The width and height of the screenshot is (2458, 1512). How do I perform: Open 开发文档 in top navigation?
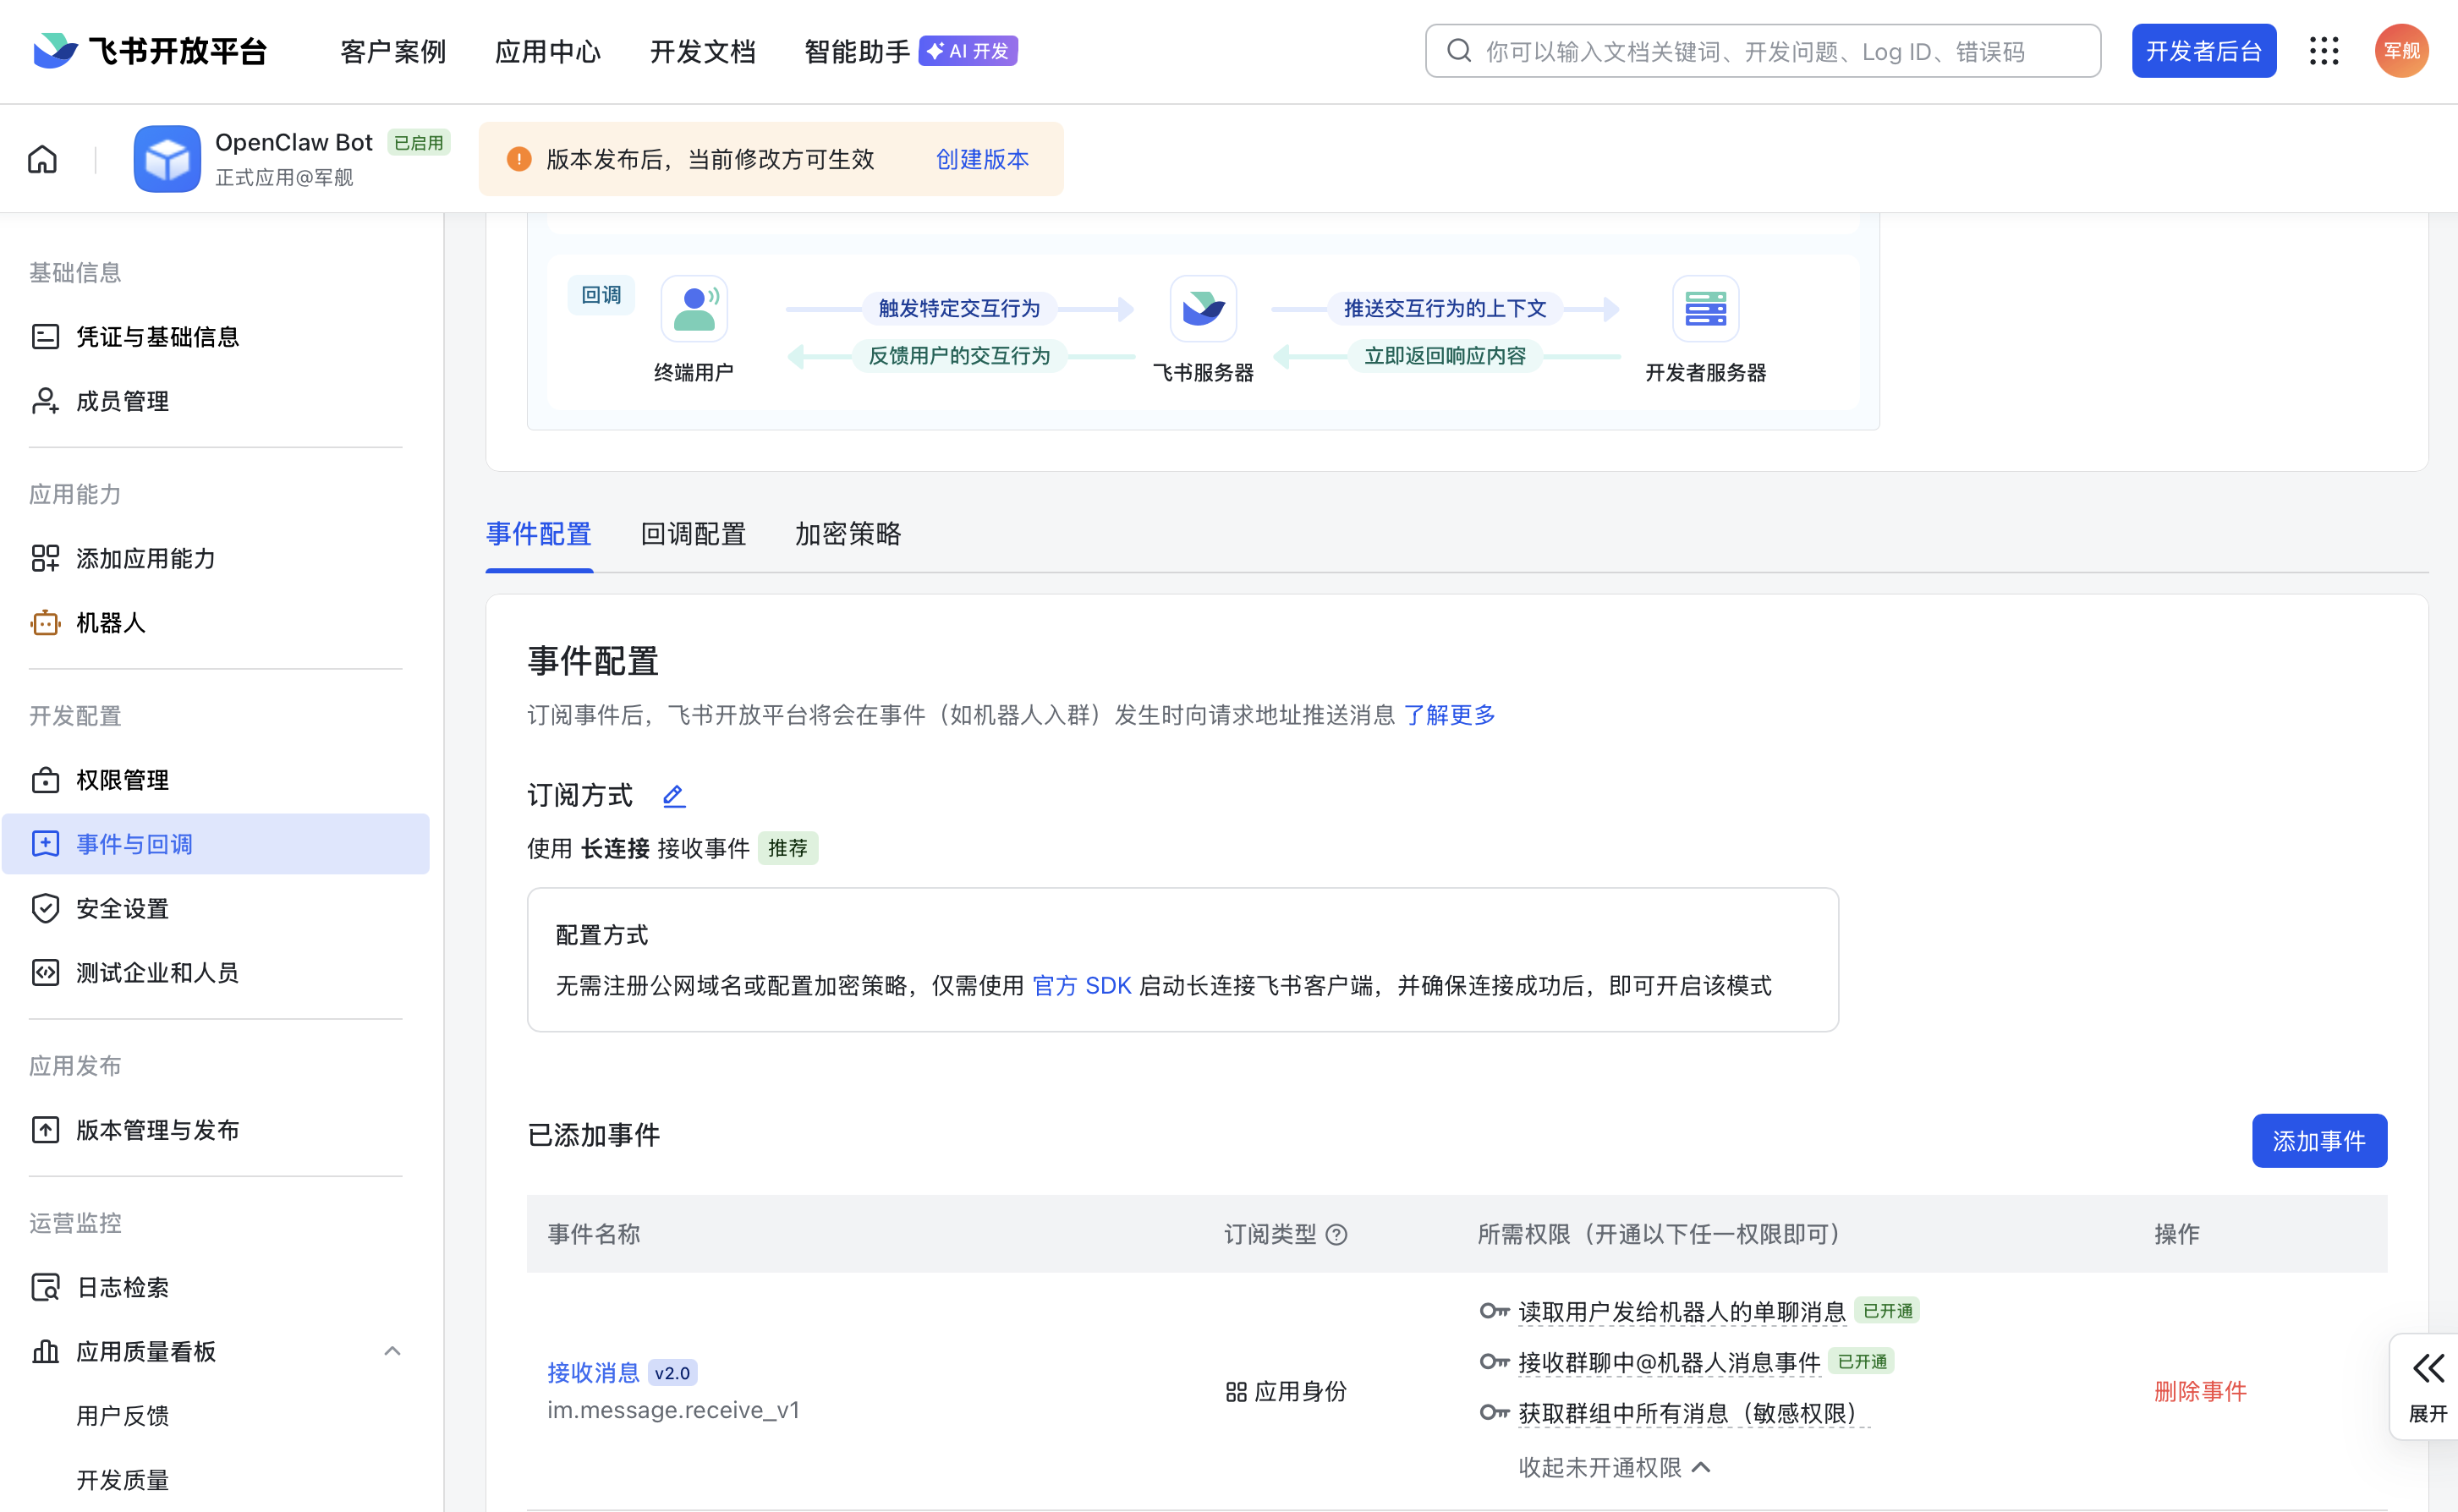[702, 51]
